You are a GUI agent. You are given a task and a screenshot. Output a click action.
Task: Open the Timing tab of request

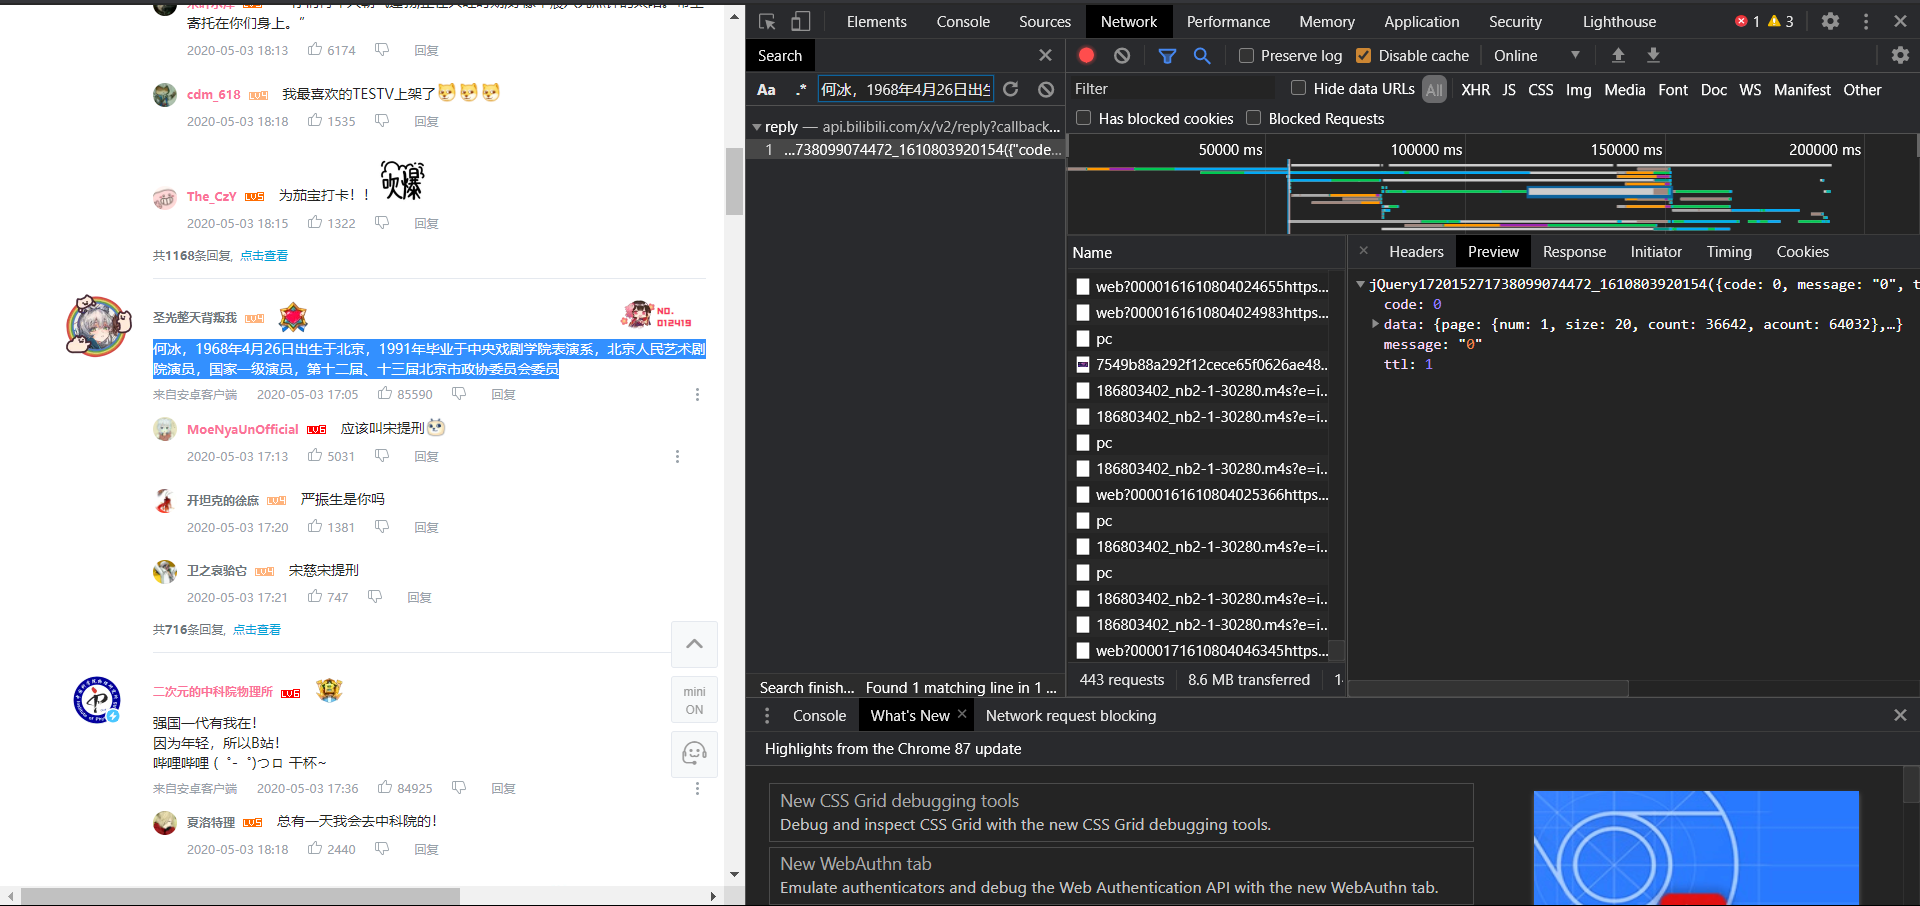pyautogui.click(x=1729, y=252)
